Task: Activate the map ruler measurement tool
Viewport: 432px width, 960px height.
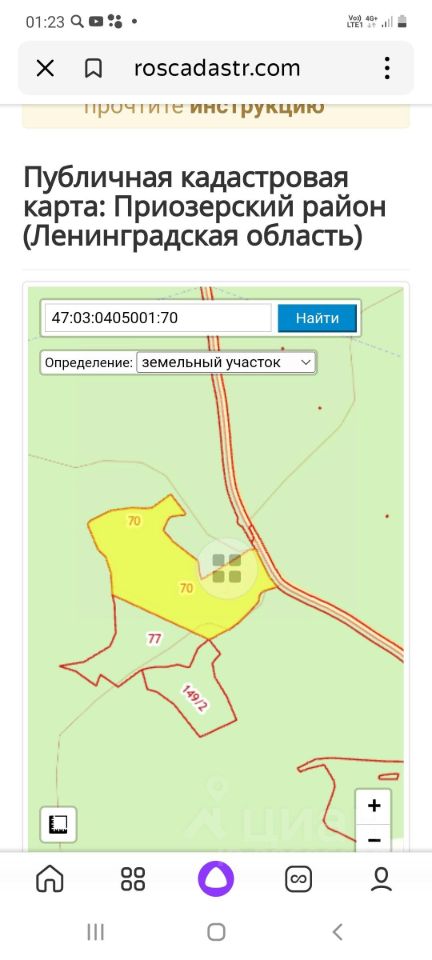Action: click(59, 824)
